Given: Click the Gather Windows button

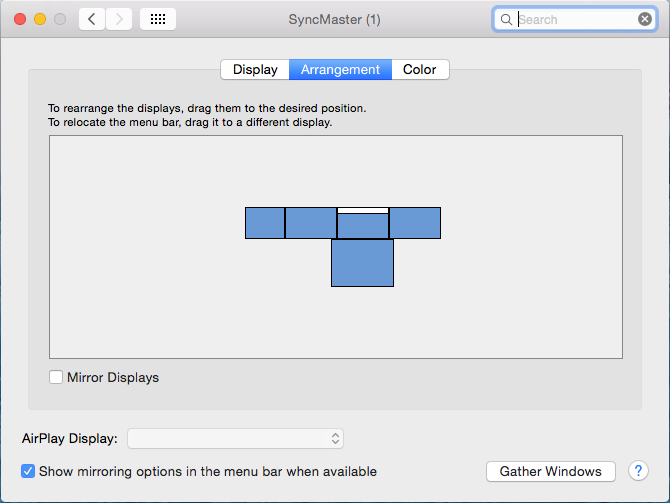Looking at the screenshot, I should coord(550,471).
